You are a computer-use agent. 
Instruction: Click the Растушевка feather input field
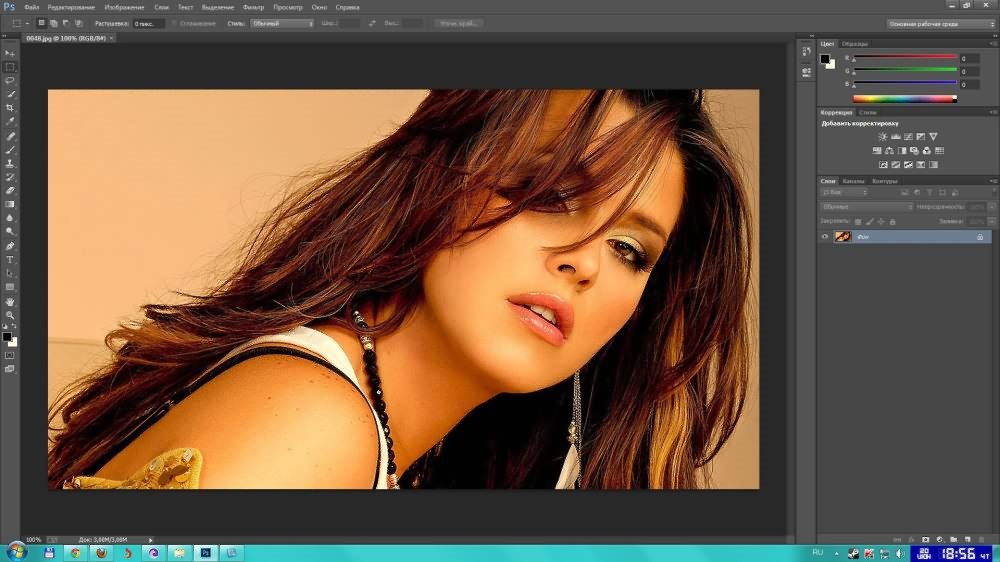coord(149,22)
